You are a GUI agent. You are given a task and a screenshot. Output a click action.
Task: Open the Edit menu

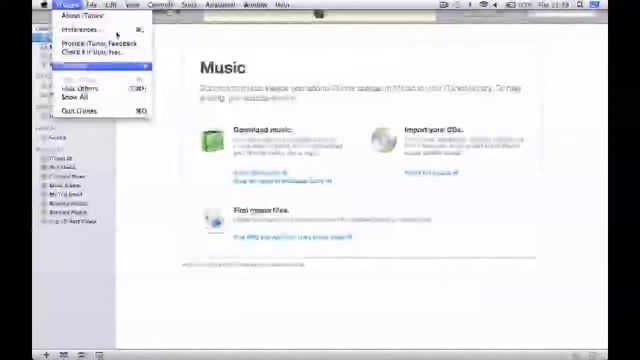pyautogui.click(x=111, y=5)
